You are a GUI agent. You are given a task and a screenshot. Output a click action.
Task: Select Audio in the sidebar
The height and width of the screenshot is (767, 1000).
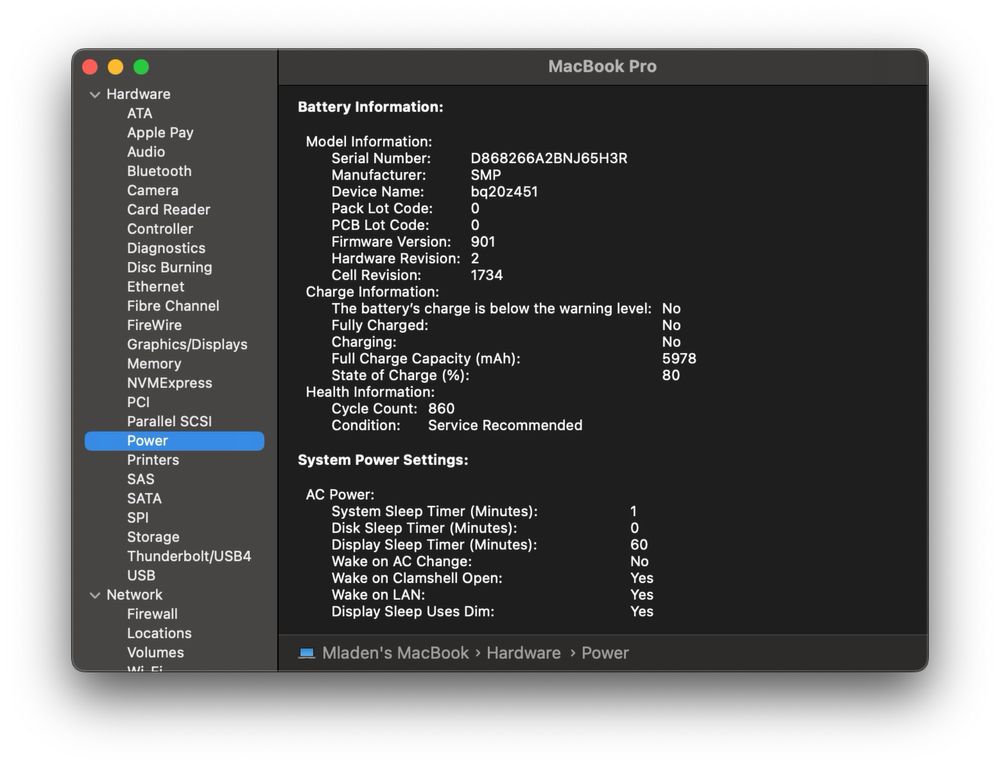[146, 152]
